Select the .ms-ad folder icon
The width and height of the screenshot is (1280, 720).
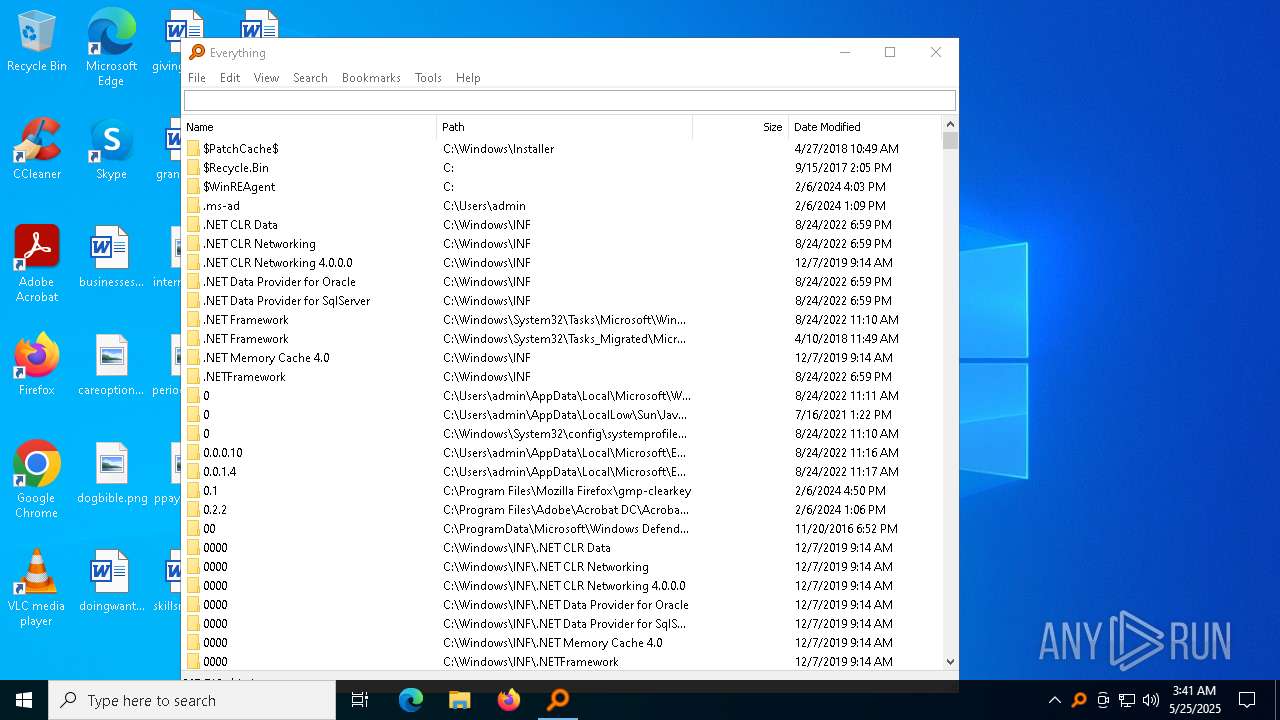click(x=193, y=206)
